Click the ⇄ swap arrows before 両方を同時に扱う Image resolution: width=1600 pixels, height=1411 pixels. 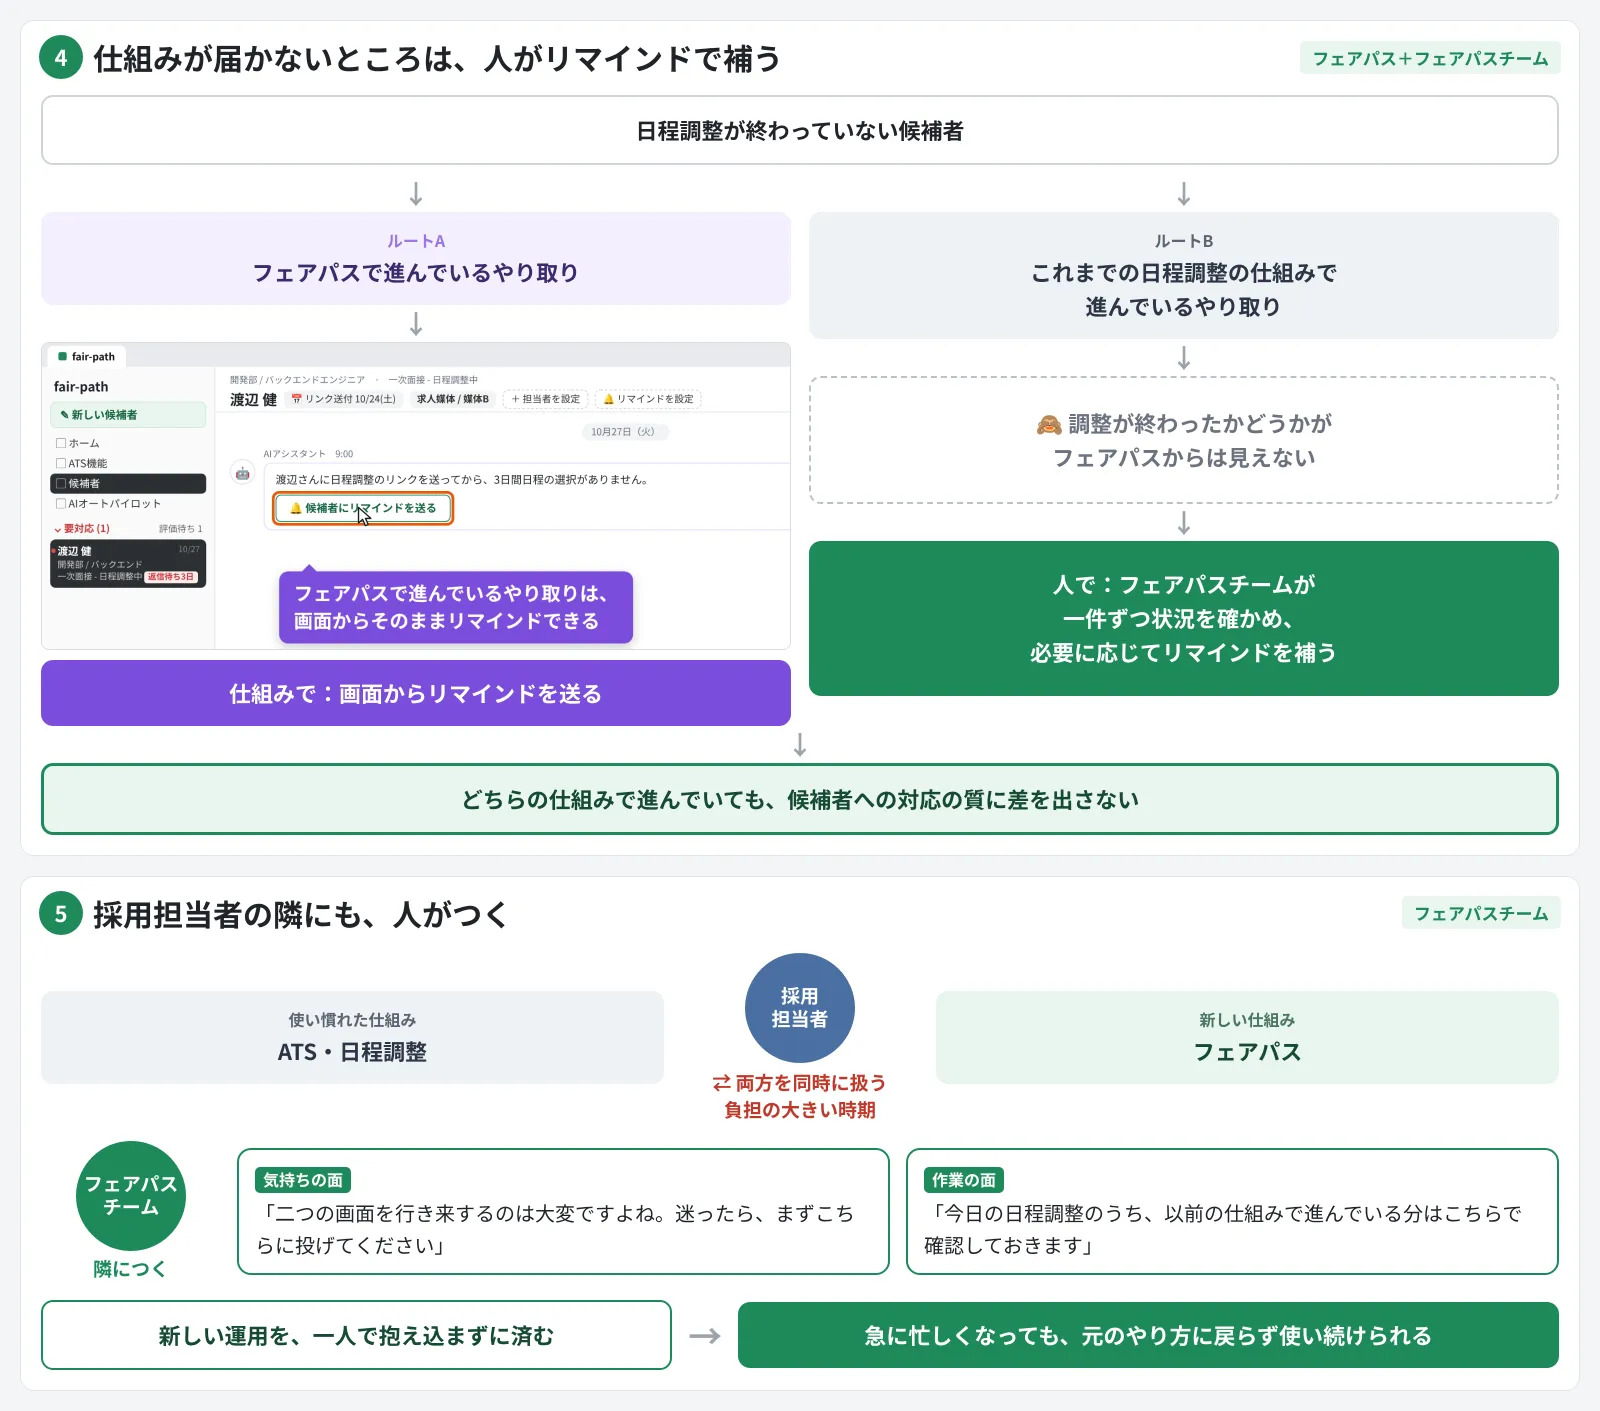pyautogui.click(x=722, y=1083)
